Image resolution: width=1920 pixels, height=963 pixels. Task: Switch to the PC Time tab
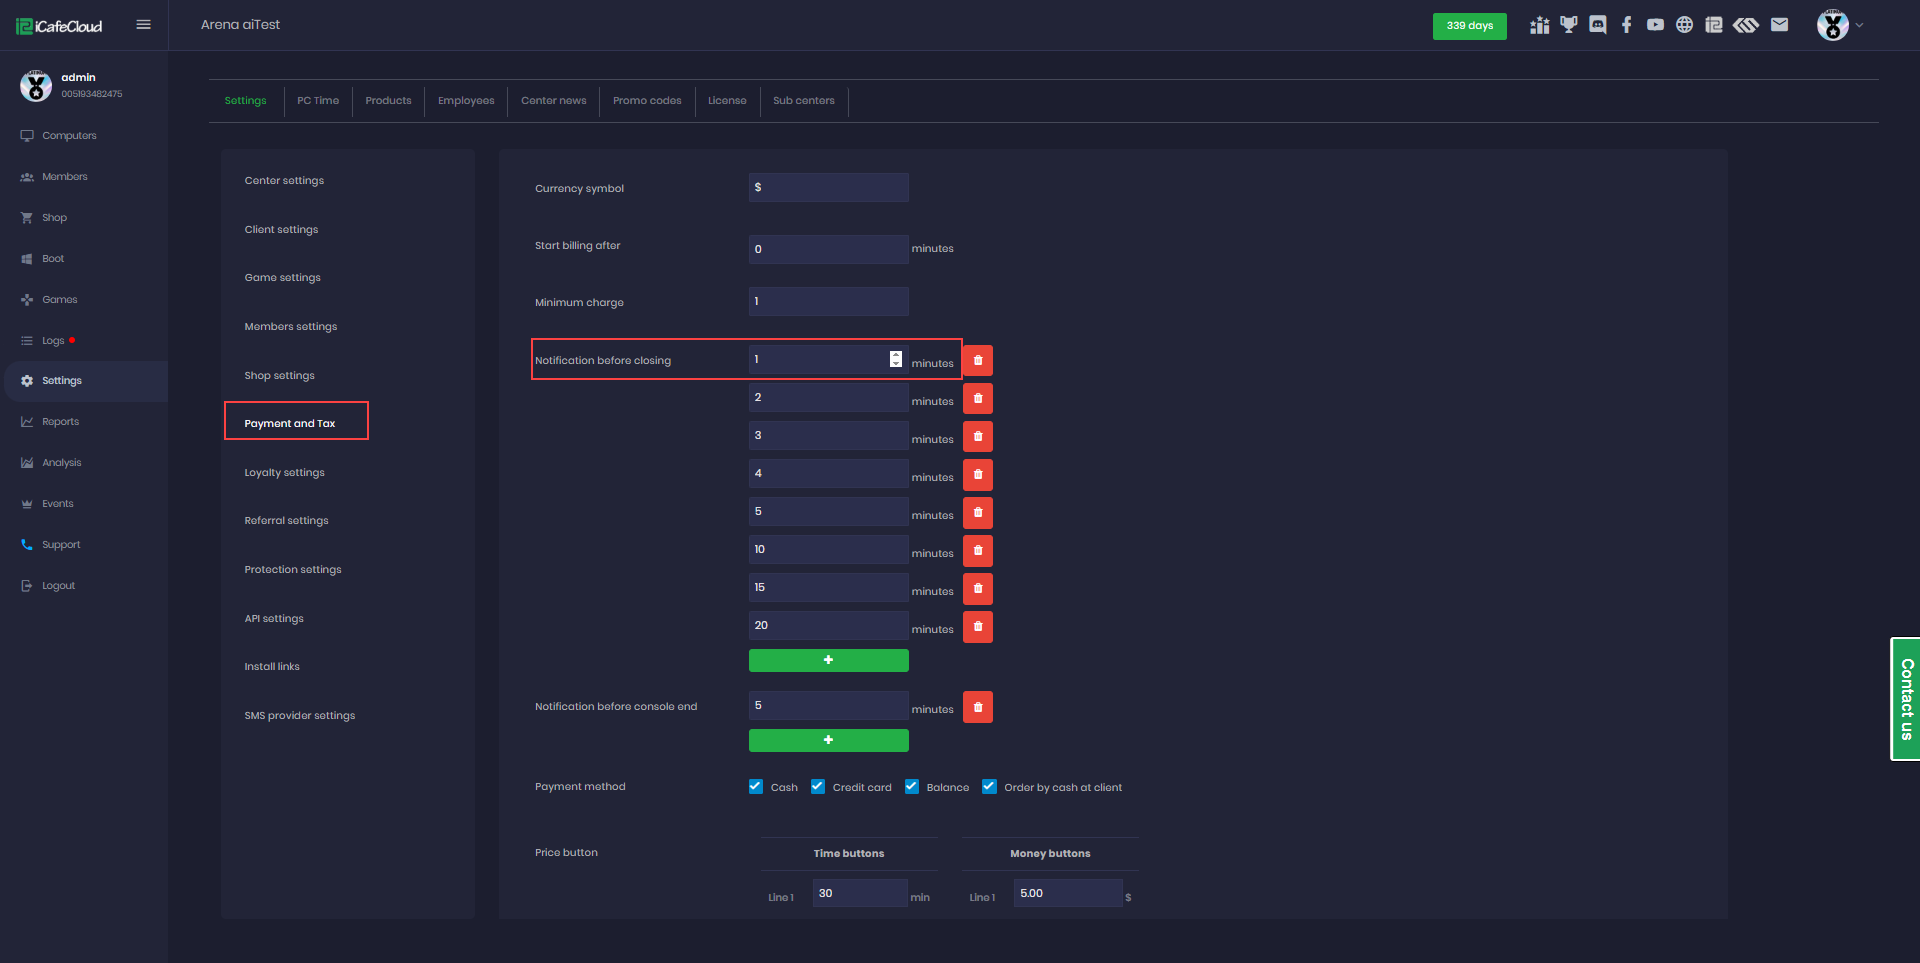[x=318, y=101]
